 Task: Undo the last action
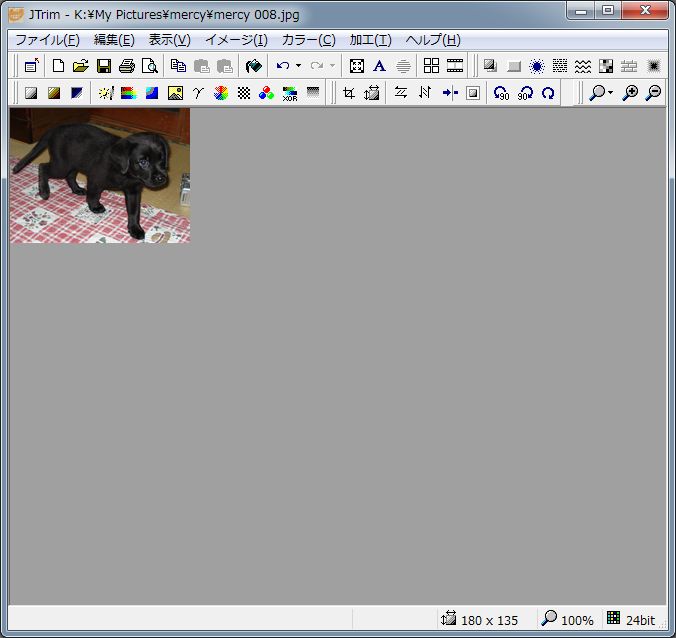(283, 66)
